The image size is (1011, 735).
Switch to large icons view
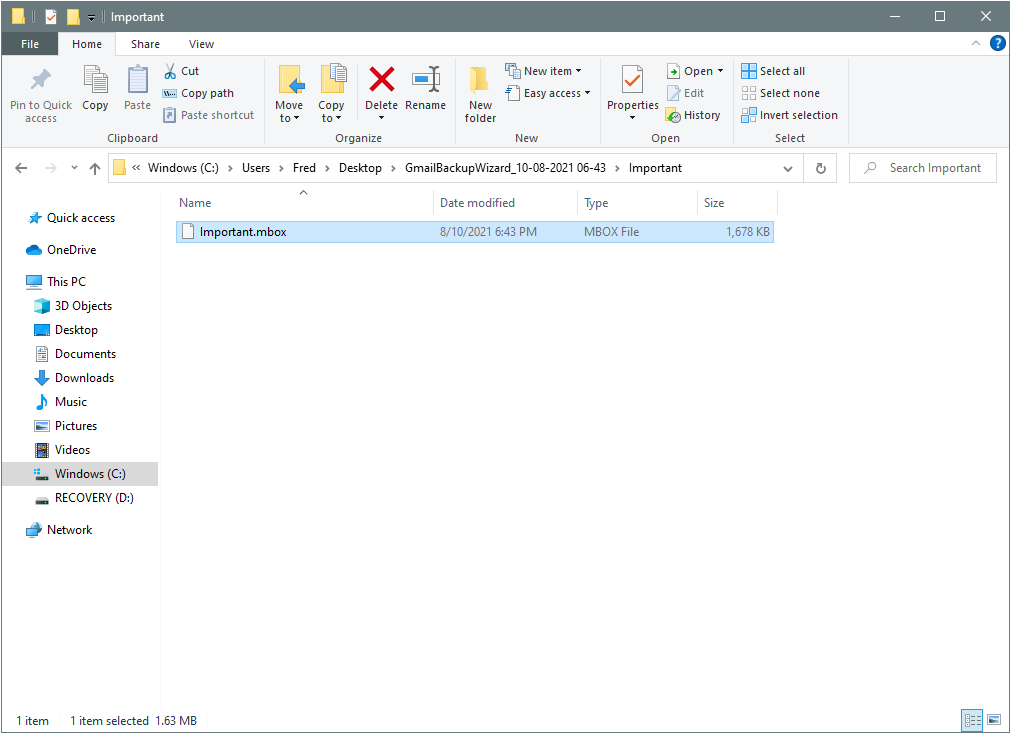tap(993, 719)
